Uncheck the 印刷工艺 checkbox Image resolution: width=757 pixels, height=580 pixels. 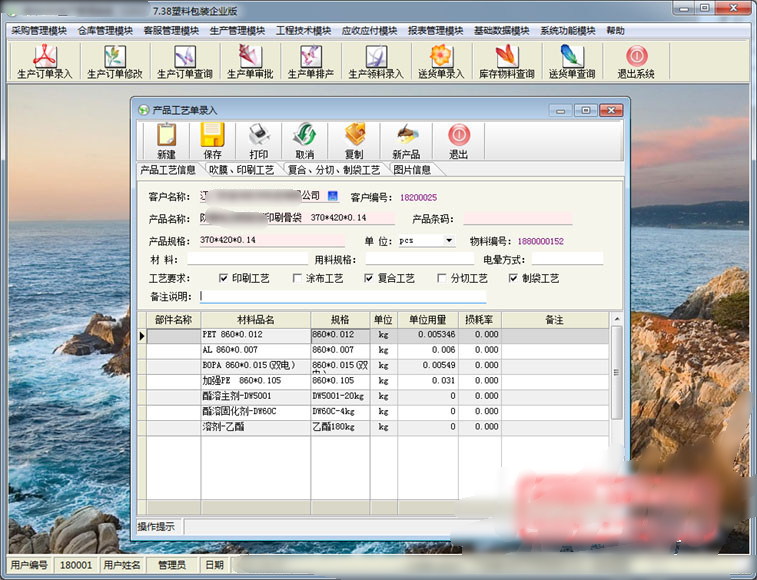[x=223, y=278]
